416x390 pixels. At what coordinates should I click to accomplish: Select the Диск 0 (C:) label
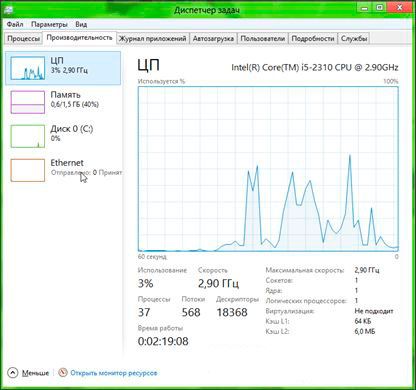point(72,129)
